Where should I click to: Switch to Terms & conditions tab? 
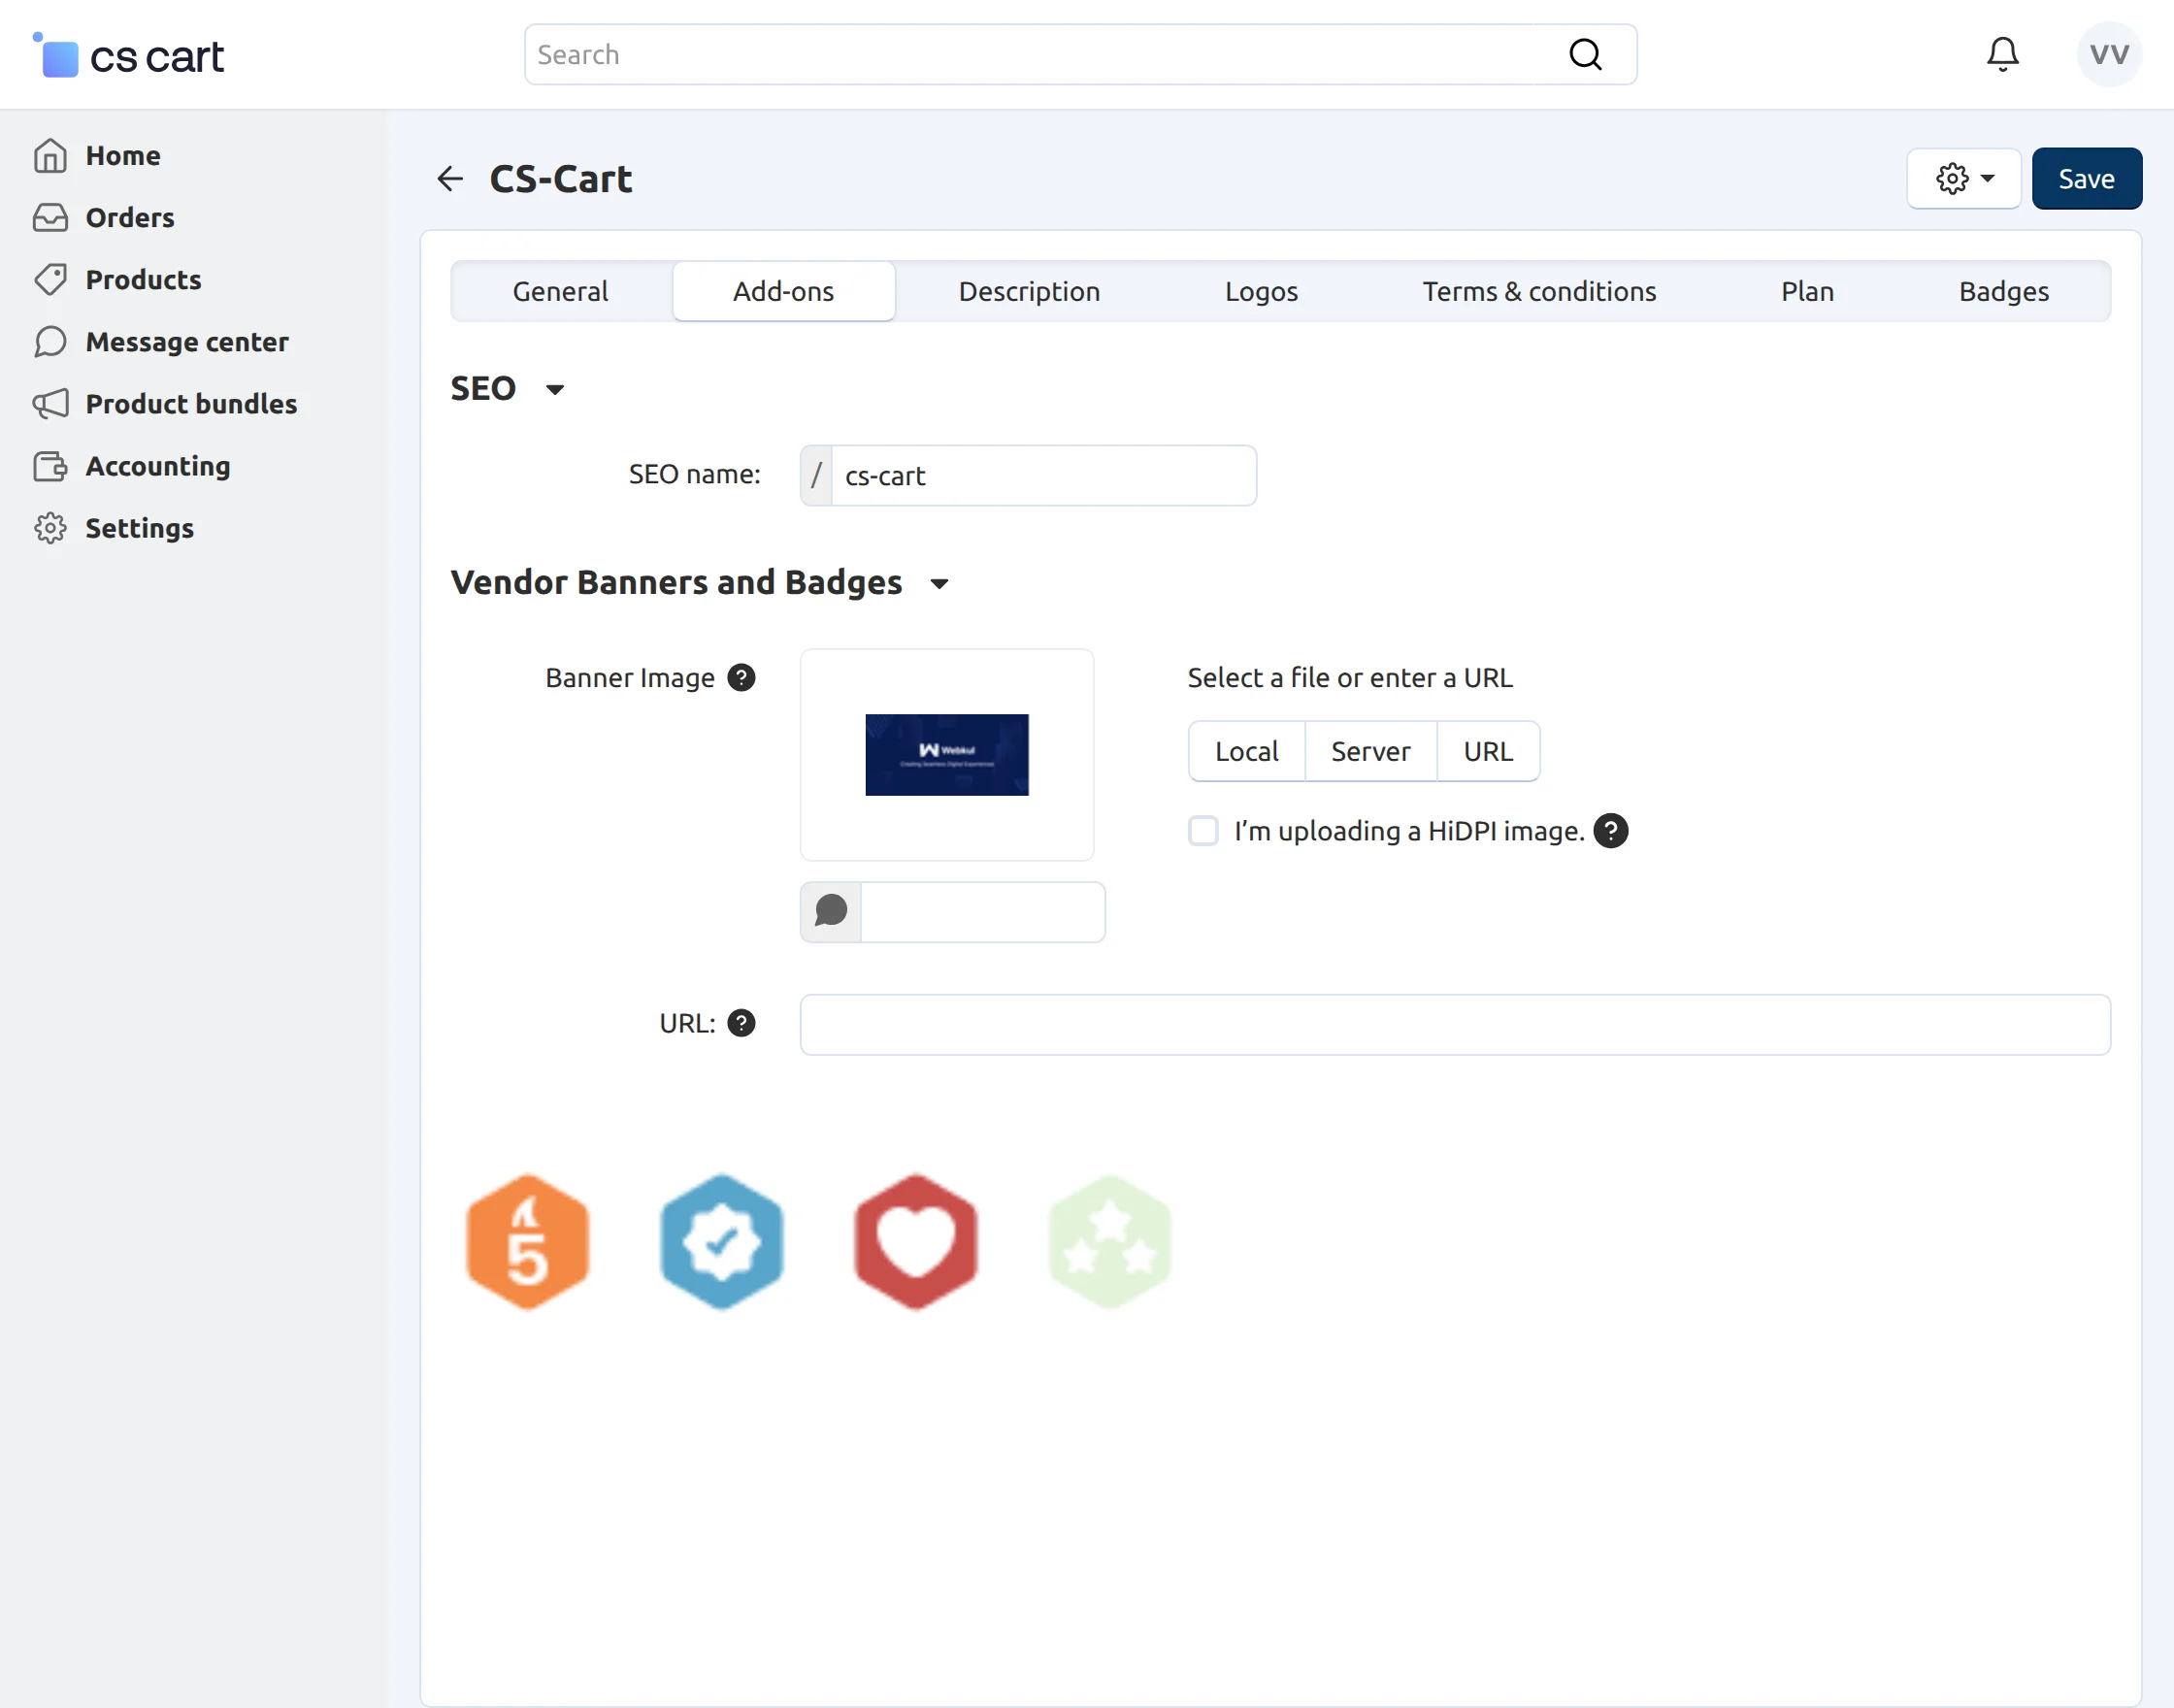click(x=1539, y=292)
